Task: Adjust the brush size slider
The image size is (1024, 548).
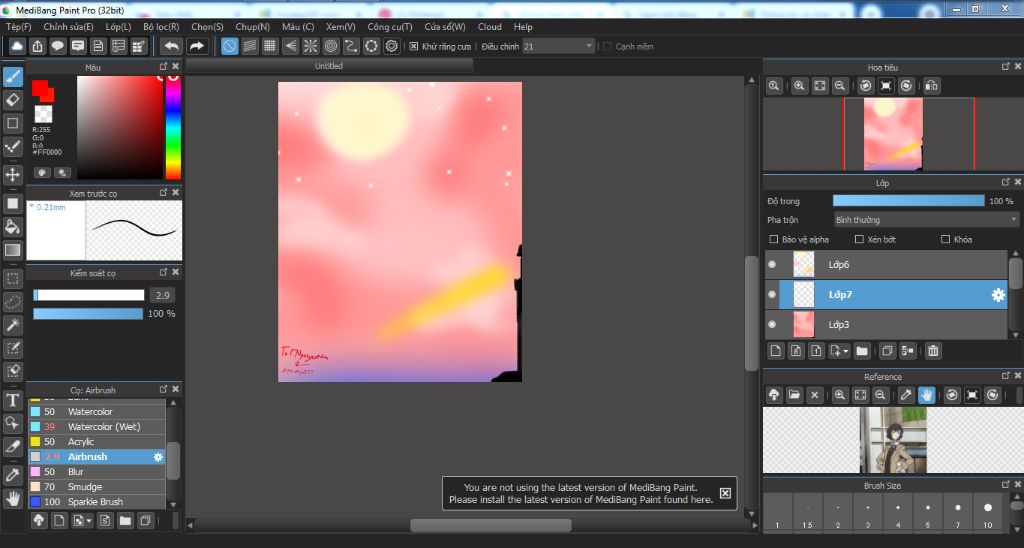Action: coord(89,295)
